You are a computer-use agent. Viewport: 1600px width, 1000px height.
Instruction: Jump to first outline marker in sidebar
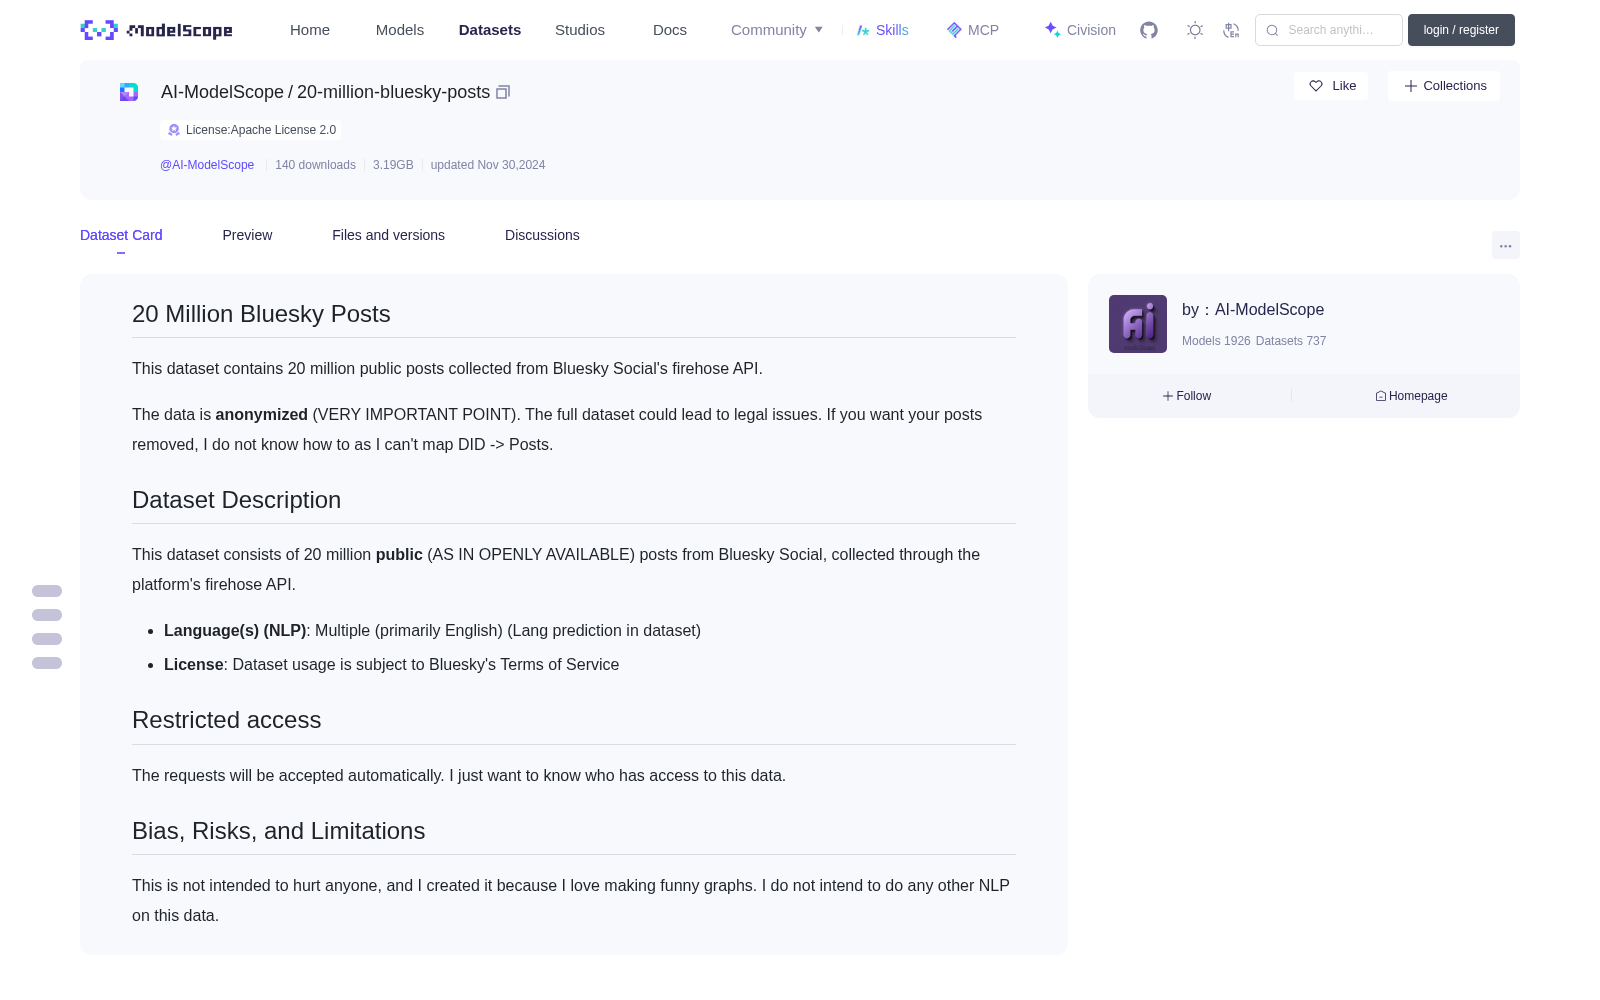tap(47, 591)
